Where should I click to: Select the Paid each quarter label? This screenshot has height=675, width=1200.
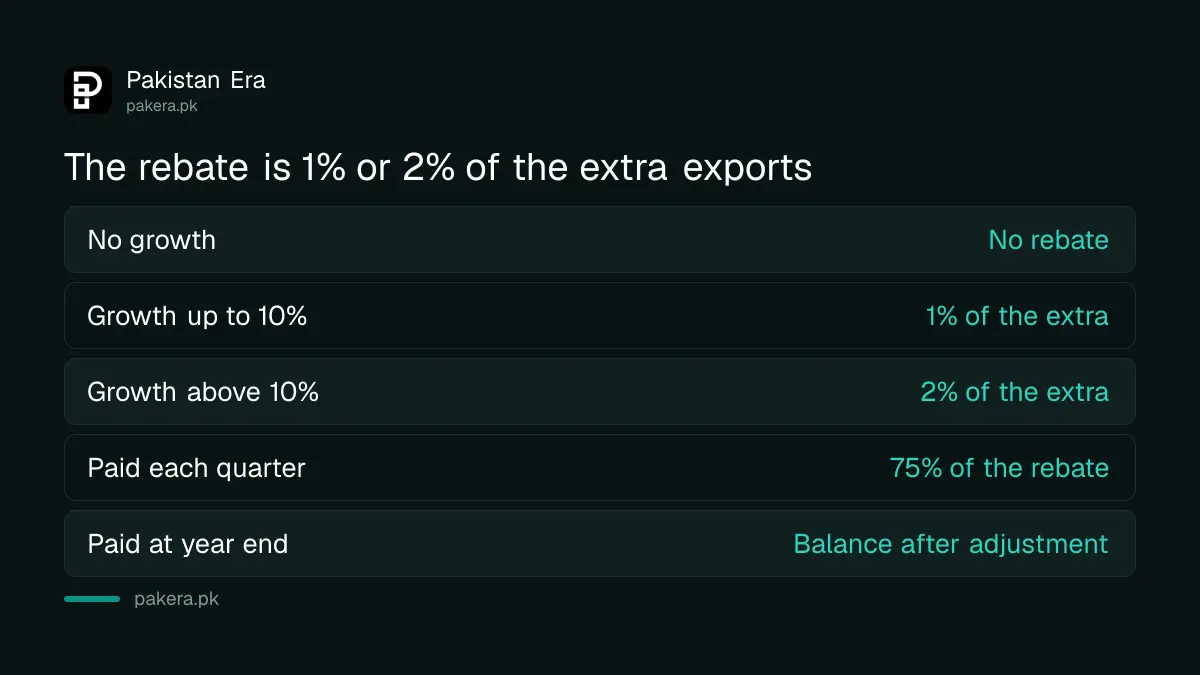[197, 468]
